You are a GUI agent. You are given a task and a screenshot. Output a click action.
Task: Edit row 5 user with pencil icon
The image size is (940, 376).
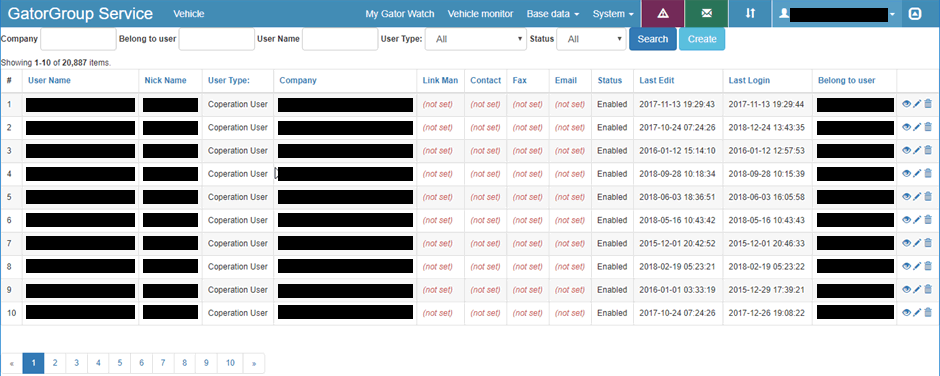pyautogui.click(x=917, y=197)
